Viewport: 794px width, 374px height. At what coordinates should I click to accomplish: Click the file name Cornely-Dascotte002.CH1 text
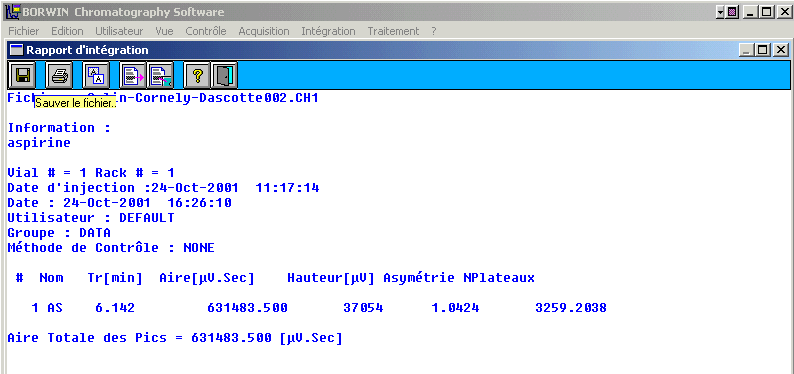coord(226,98)
